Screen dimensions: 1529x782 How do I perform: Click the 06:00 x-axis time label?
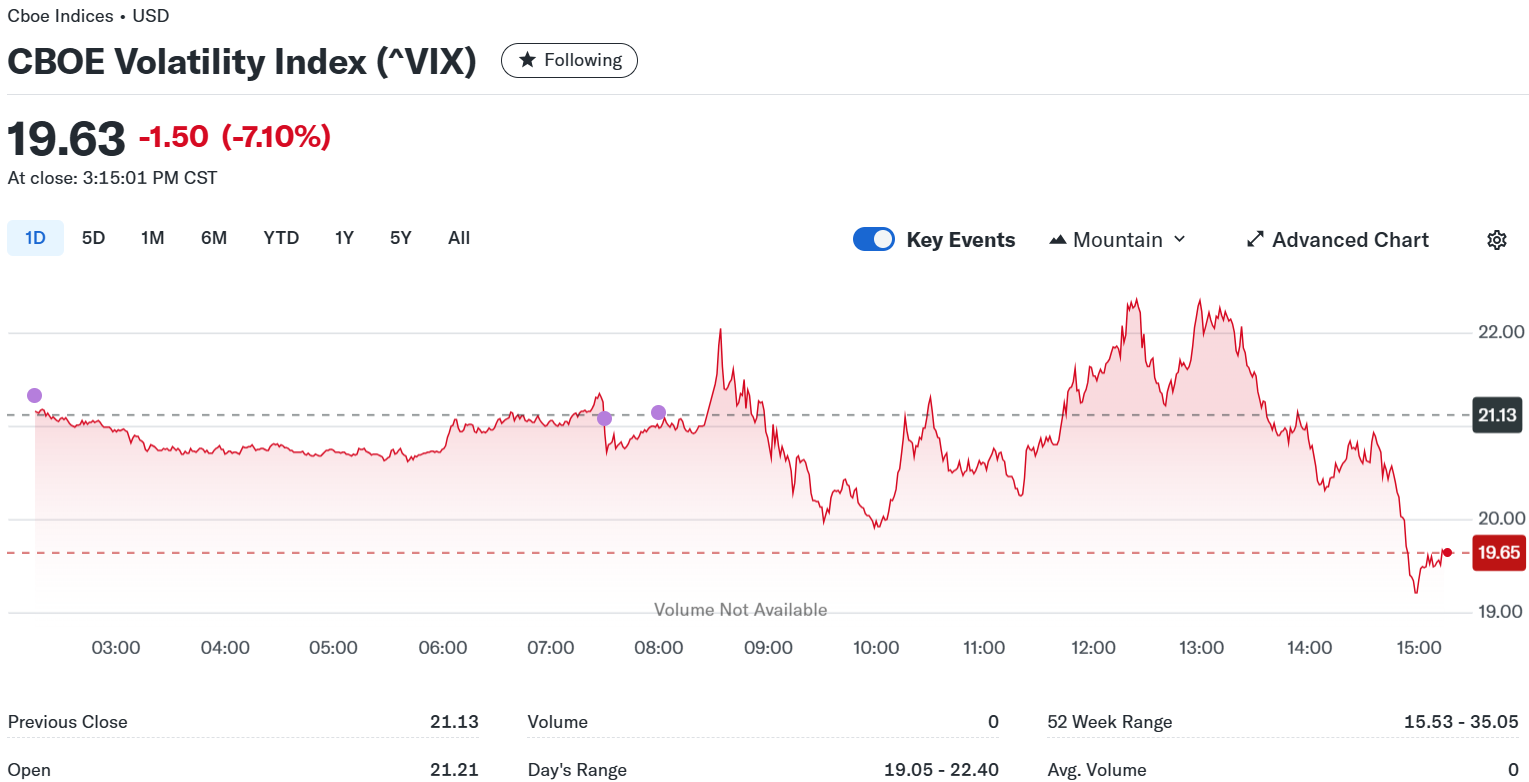(x=442, y=648)
